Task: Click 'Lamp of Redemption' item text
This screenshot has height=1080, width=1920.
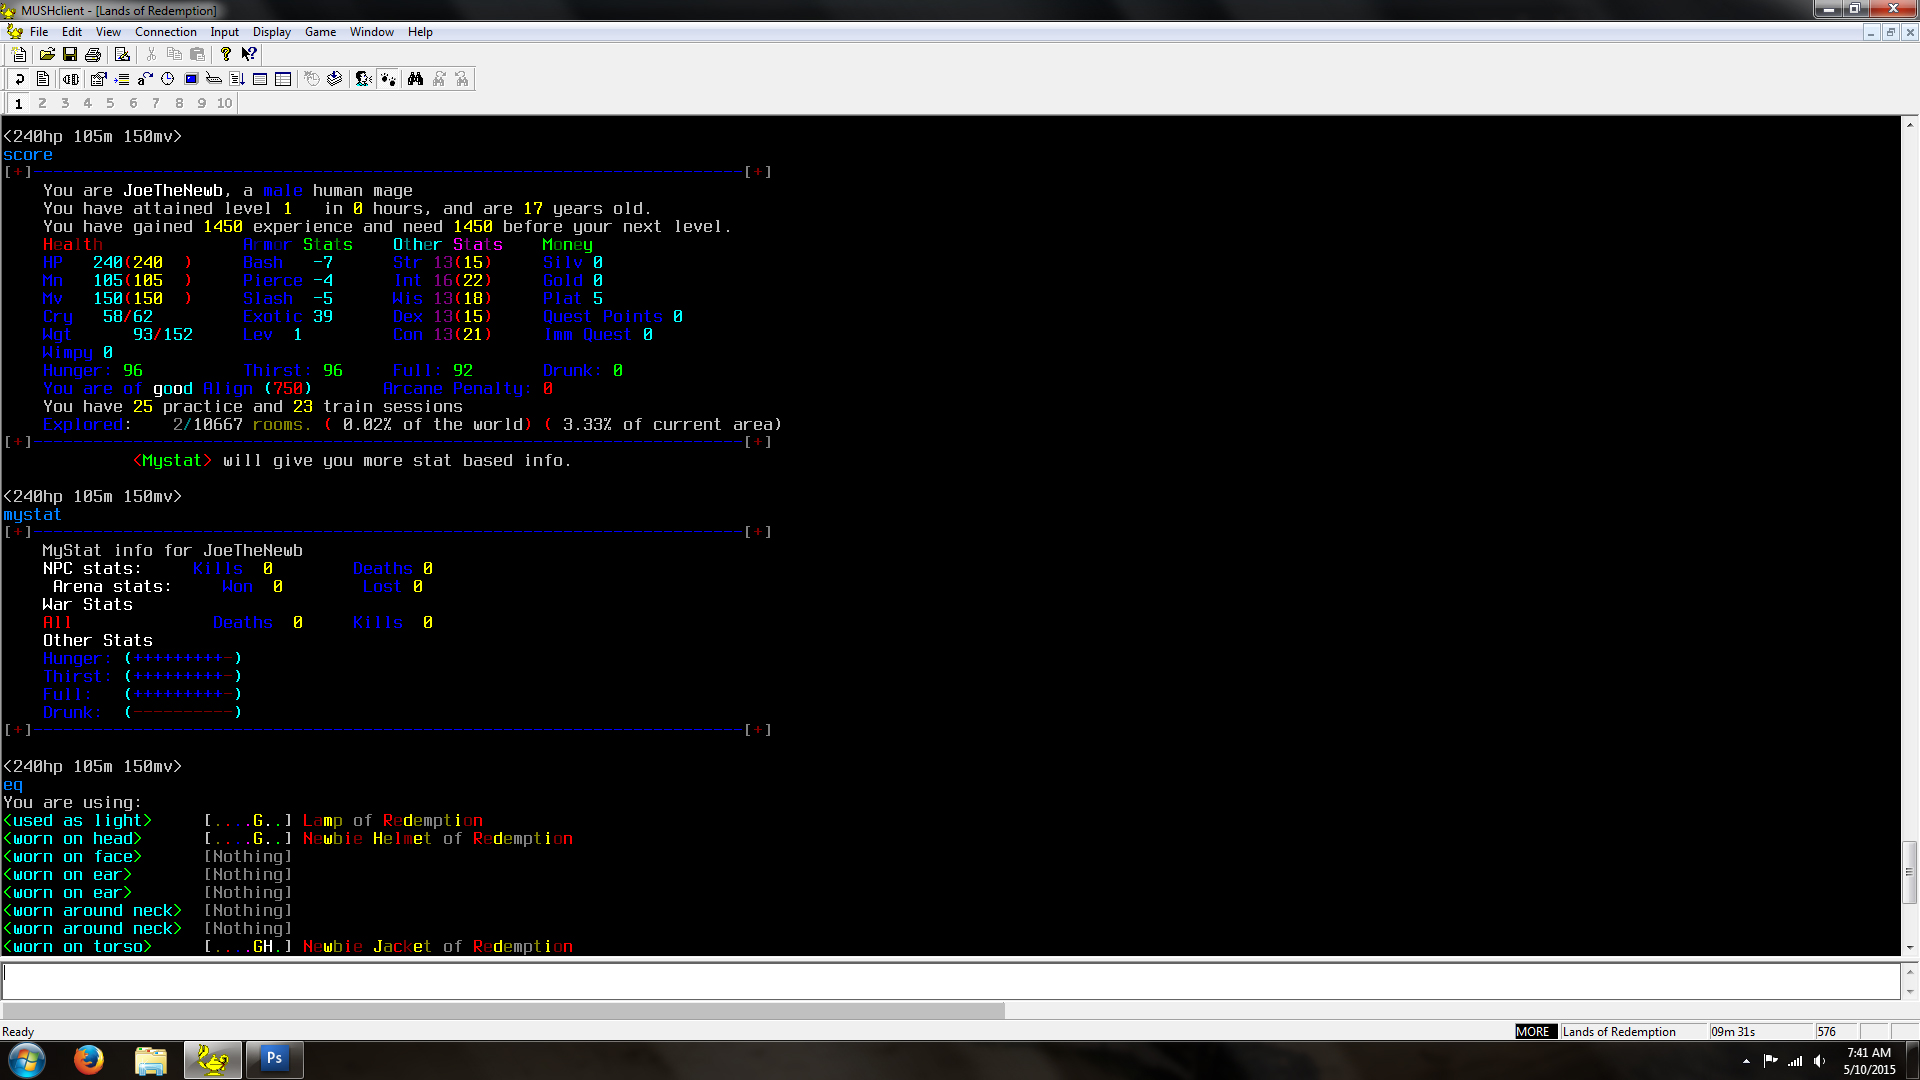Action: tap(392, 821)
